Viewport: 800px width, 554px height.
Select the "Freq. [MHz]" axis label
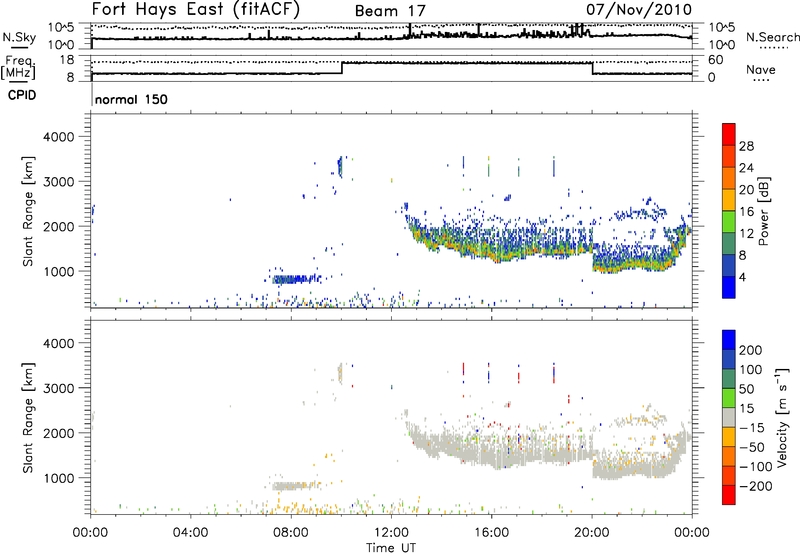click(x=20, y=68)
